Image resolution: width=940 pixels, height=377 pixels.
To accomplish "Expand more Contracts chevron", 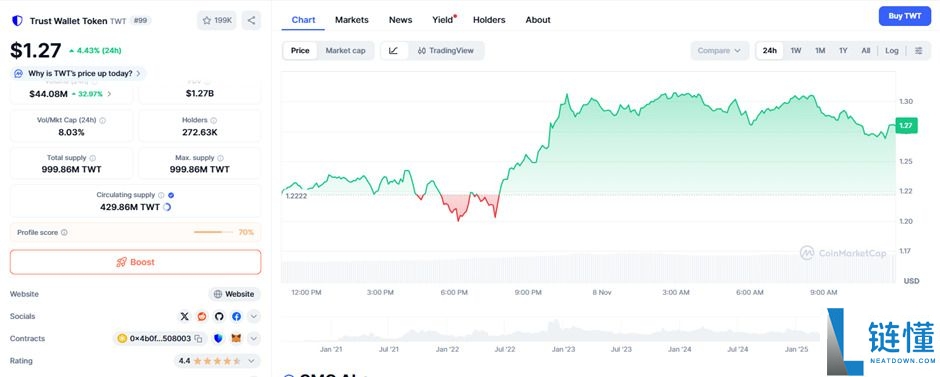I will click(x=254, y=339).
